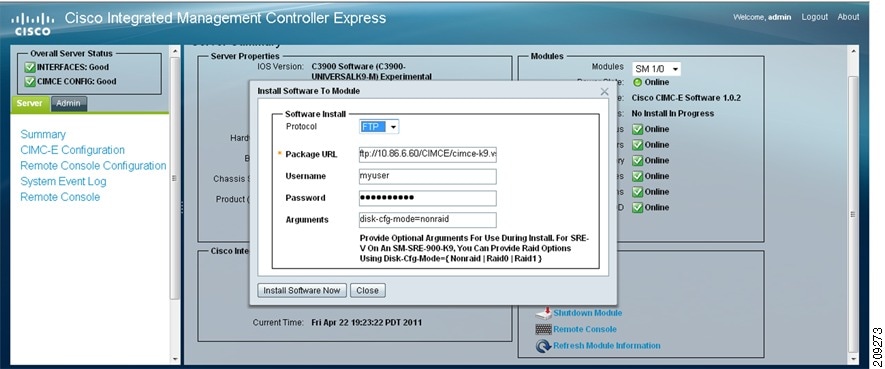Viewport: 885px width, 369px height.
Task: Click the Close button in dialog
Action: pyautogui.click(x=367, y=291)
